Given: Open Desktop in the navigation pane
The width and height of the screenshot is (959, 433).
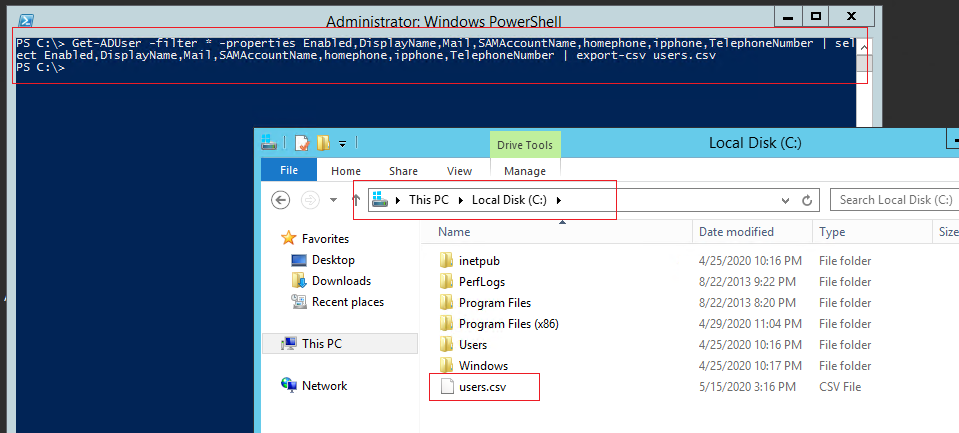Looking at the screenshot, I should (333, 260).
